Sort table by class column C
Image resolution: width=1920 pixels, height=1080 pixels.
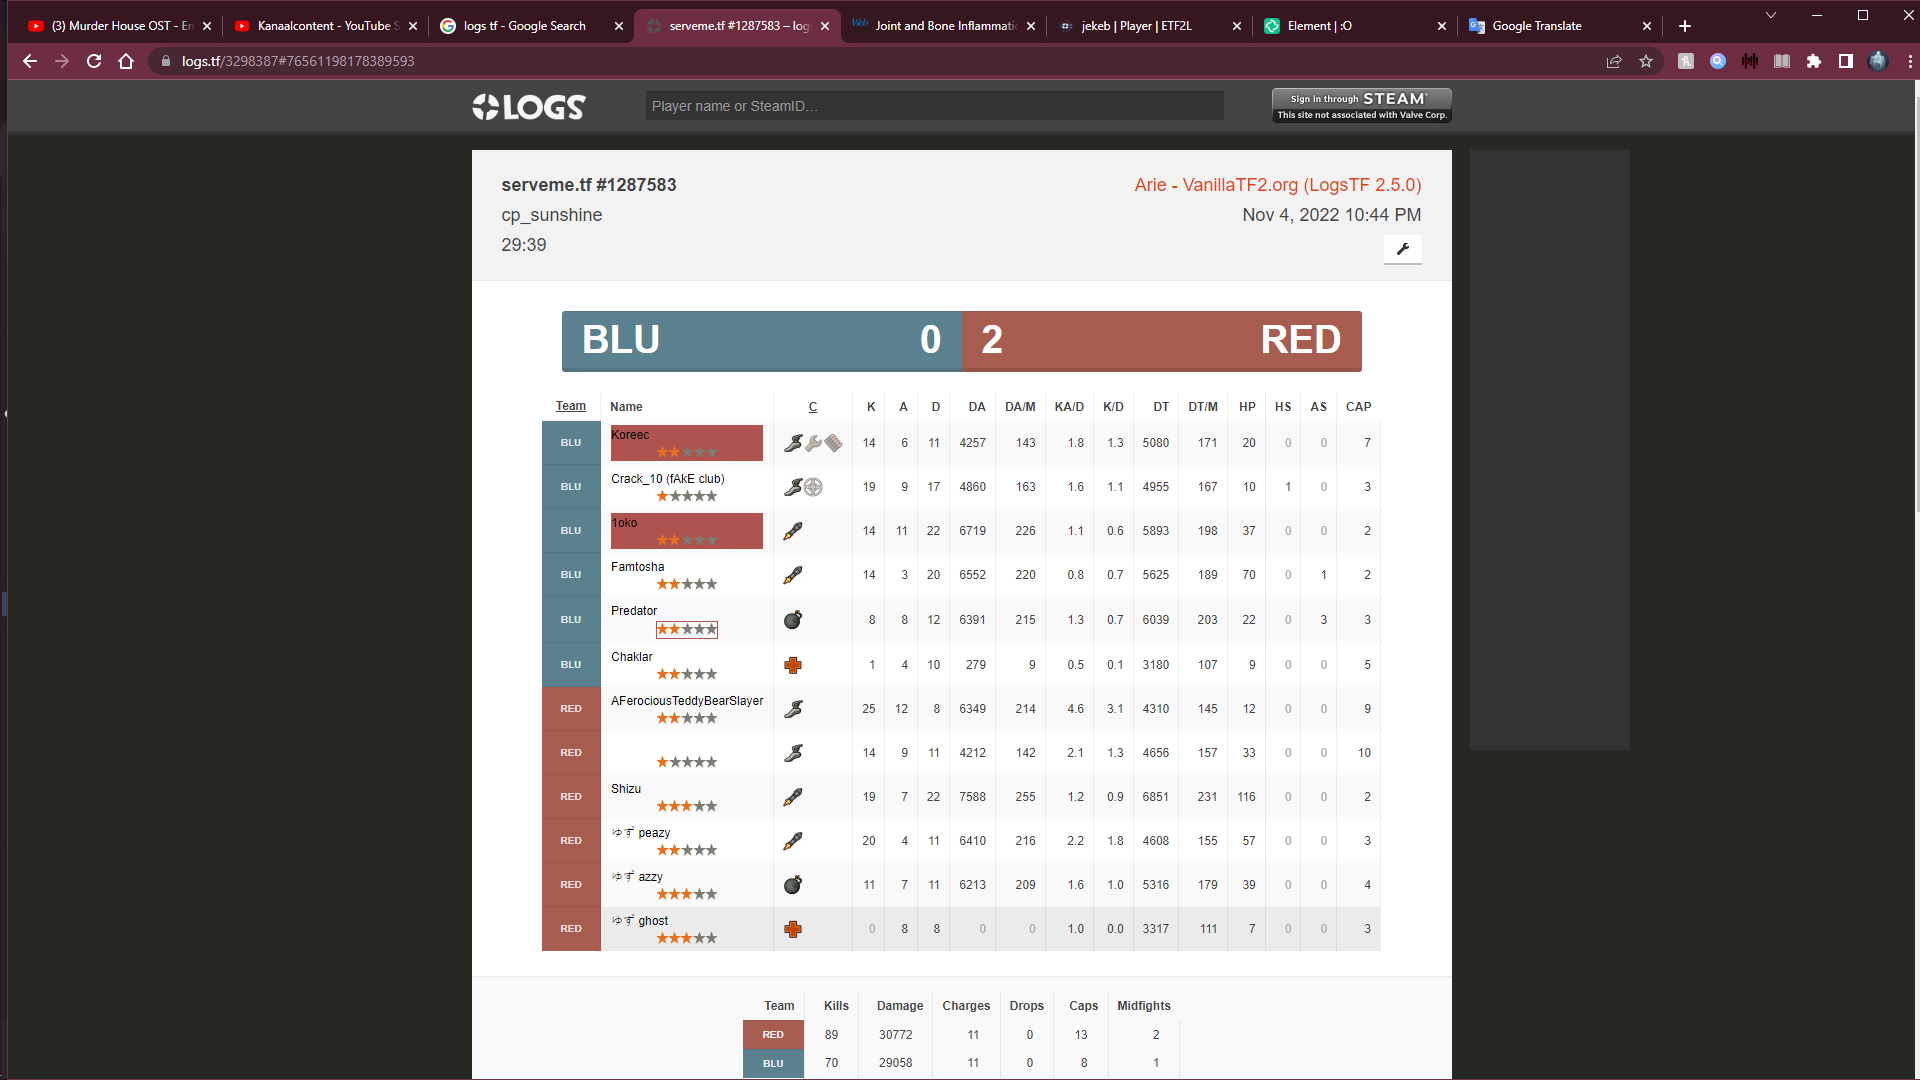point(812,407)
